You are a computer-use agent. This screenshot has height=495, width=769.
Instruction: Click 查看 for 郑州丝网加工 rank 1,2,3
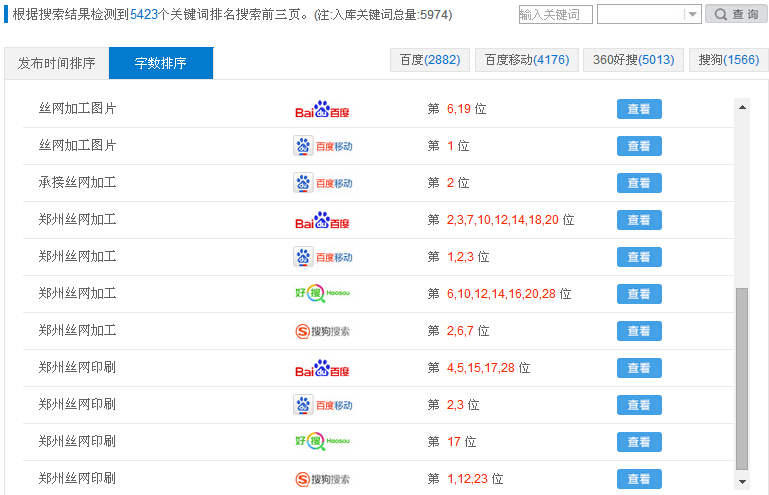pos(639,257)
